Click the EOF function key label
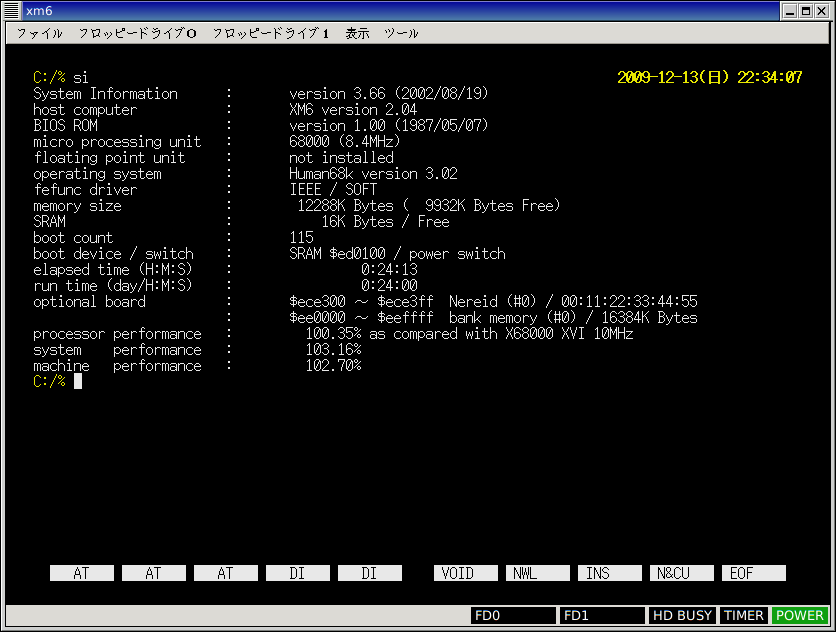This screenshot has width=836, height=632. 753,573
